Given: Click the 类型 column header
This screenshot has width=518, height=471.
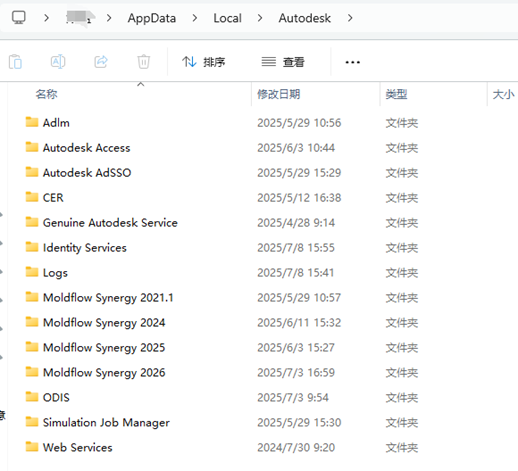Looking at the screenshot, I should (396, 94).
